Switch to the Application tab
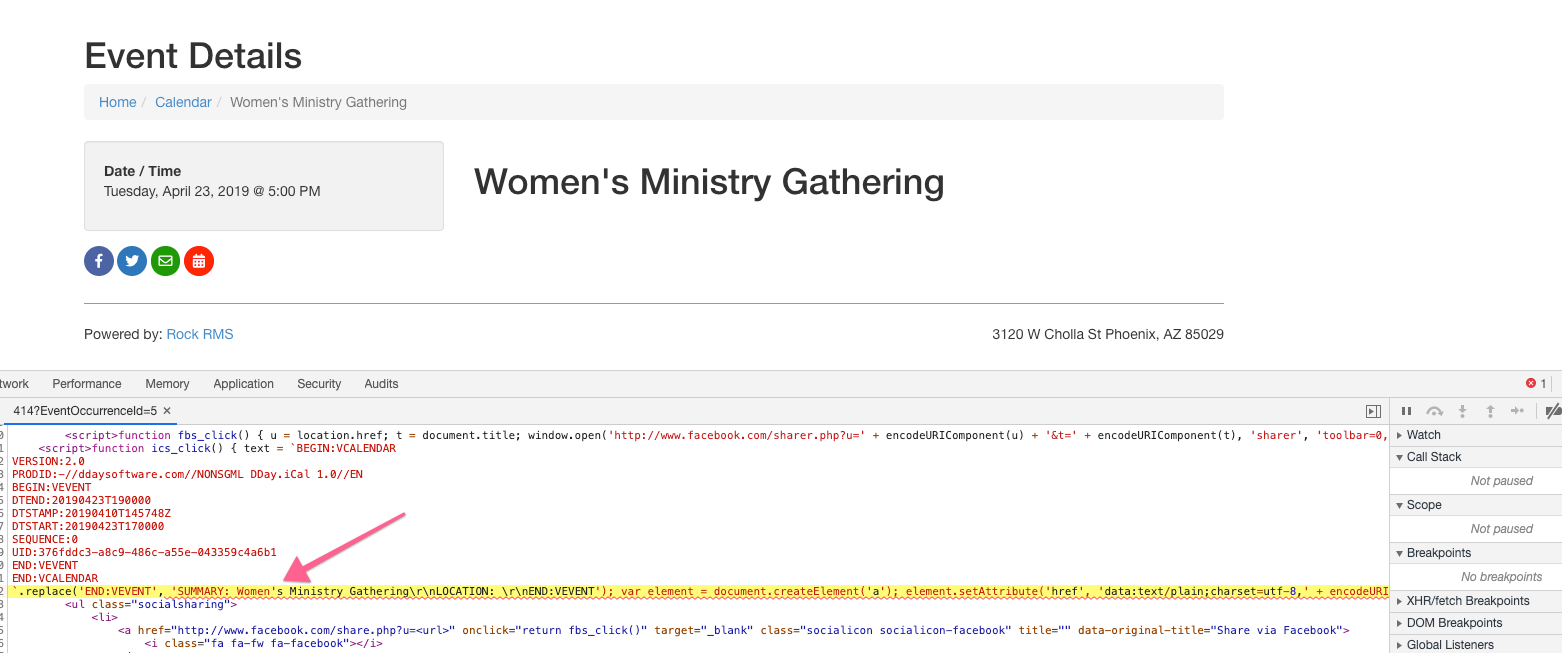1562x653 pixels. tap(243, 383)
